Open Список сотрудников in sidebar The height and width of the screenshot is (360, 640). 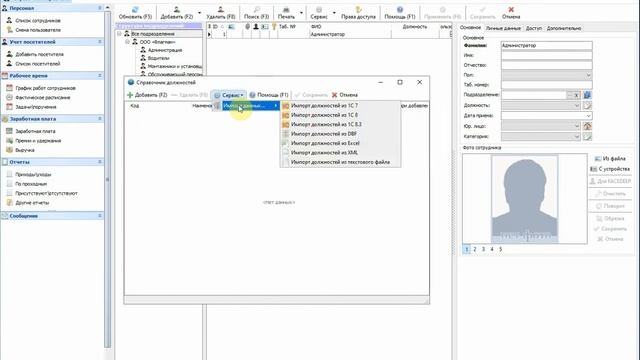[x=38, y=20]
